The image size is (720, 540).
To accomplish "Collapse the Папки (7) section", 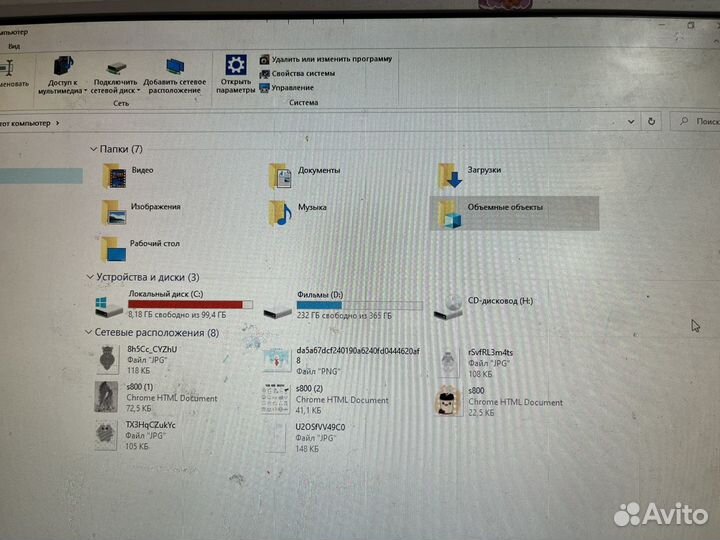I will 92,149.
